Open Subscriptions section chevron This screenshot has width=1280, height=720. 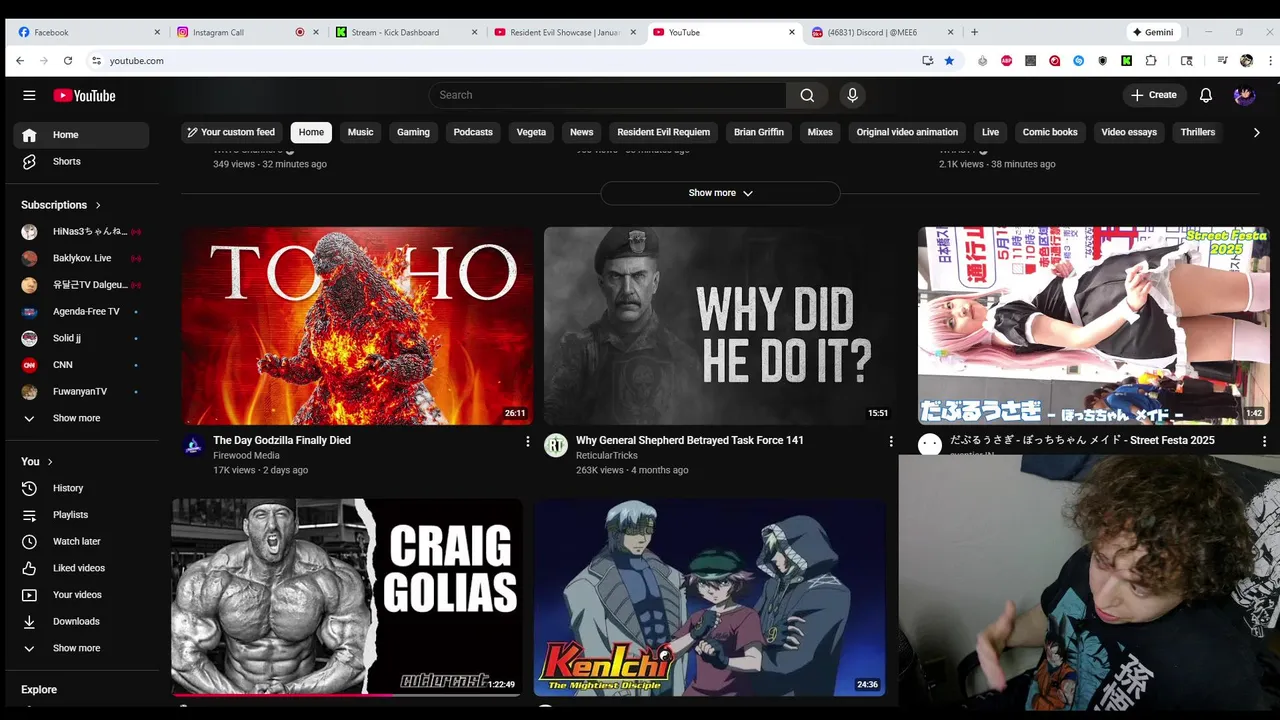(98, 205)
